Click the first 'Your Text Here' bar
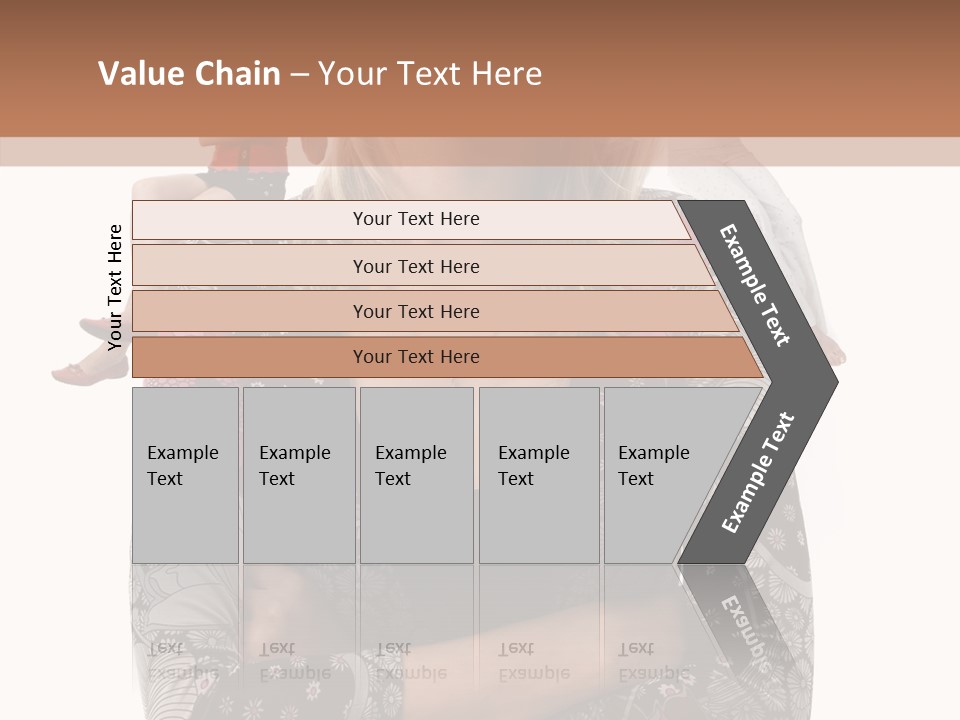Screen dimensions: 960x720 (x=411, y=220)
